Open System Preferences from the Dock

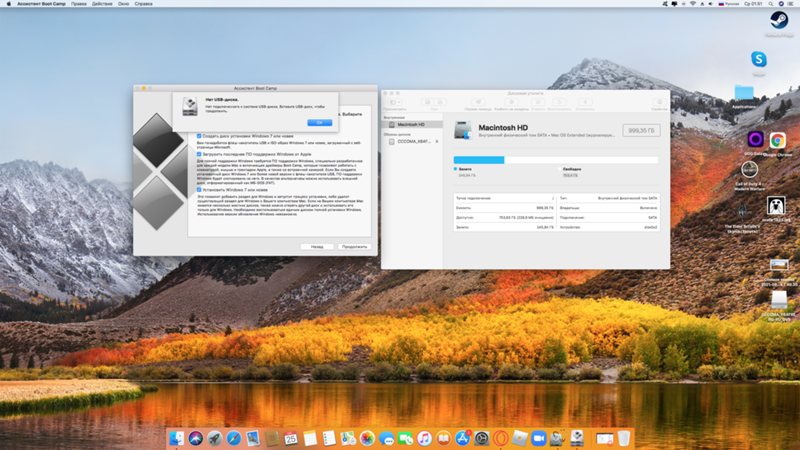click(x=481, y=438)
